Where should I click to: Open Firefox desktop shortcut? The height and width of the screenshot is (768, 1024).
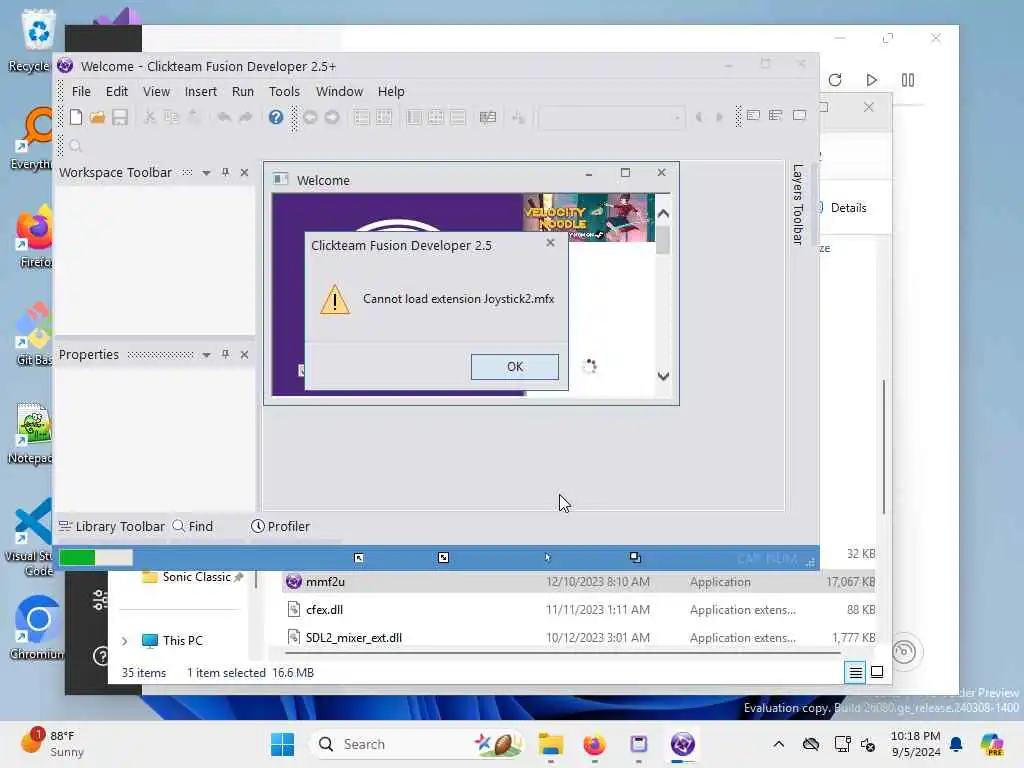(33, 238)
